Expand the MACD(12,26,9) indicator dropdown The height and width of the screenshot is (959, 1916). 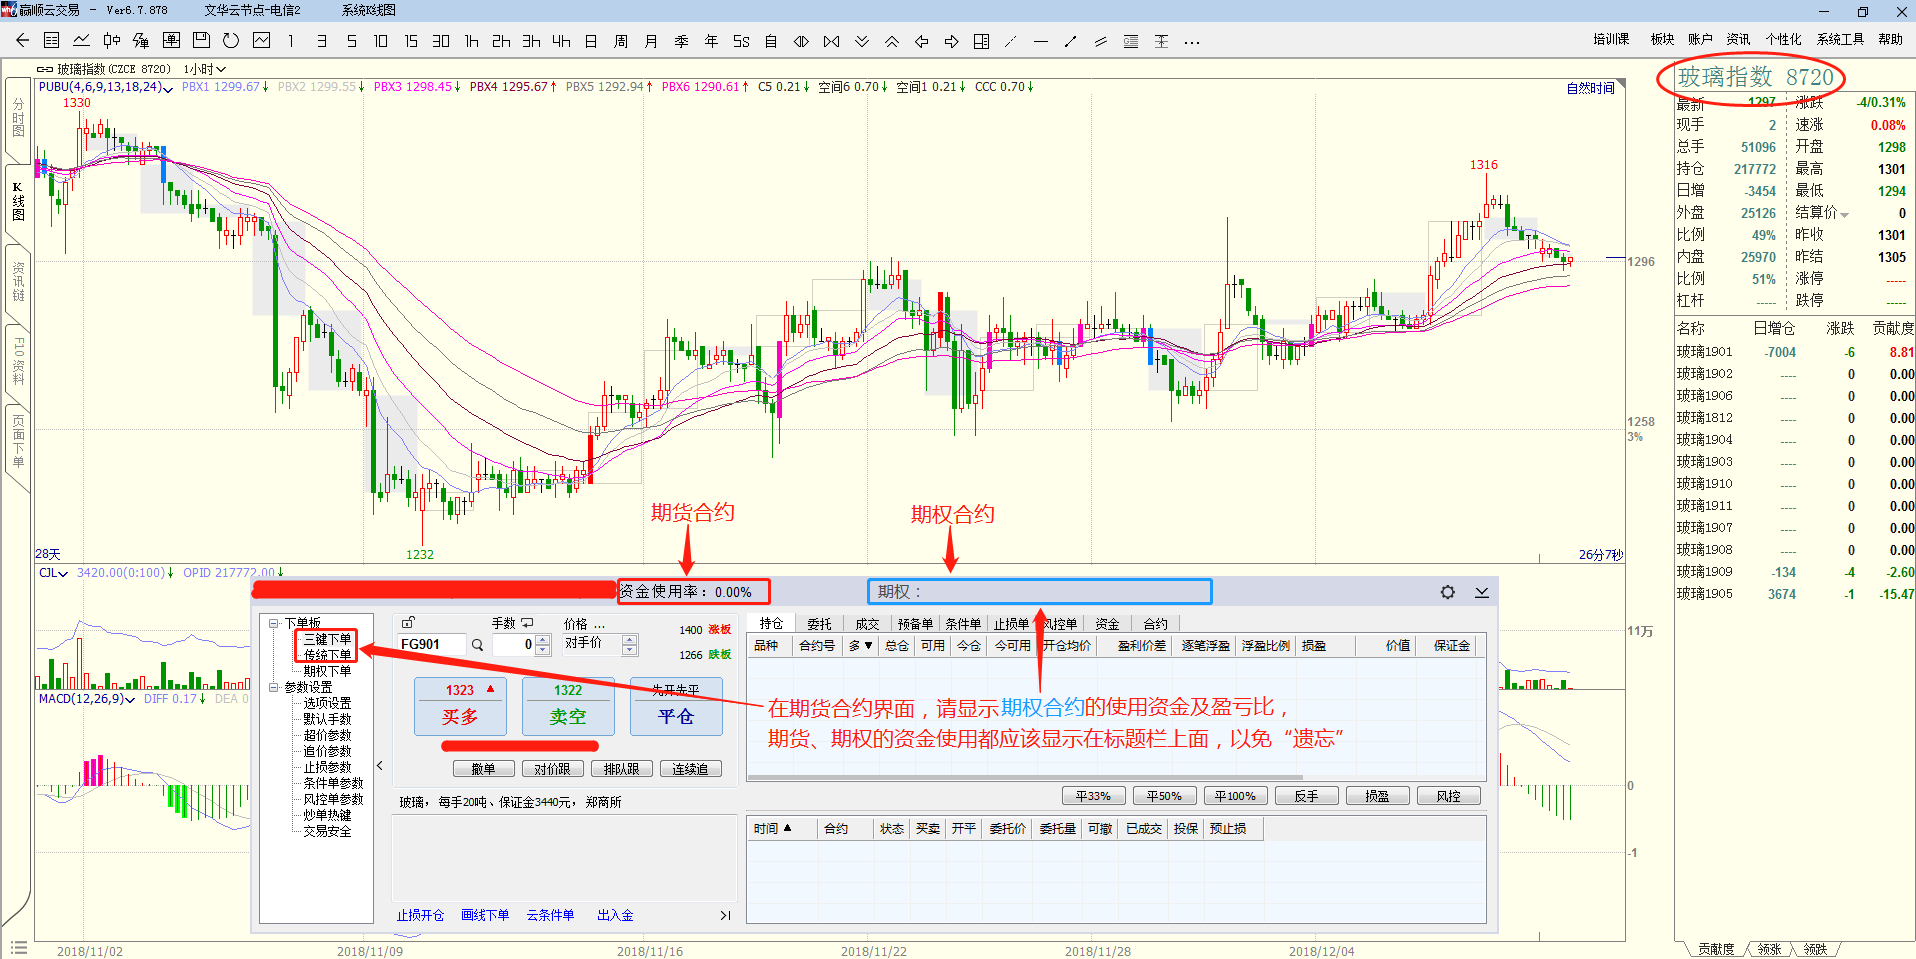tap(129, 700)
